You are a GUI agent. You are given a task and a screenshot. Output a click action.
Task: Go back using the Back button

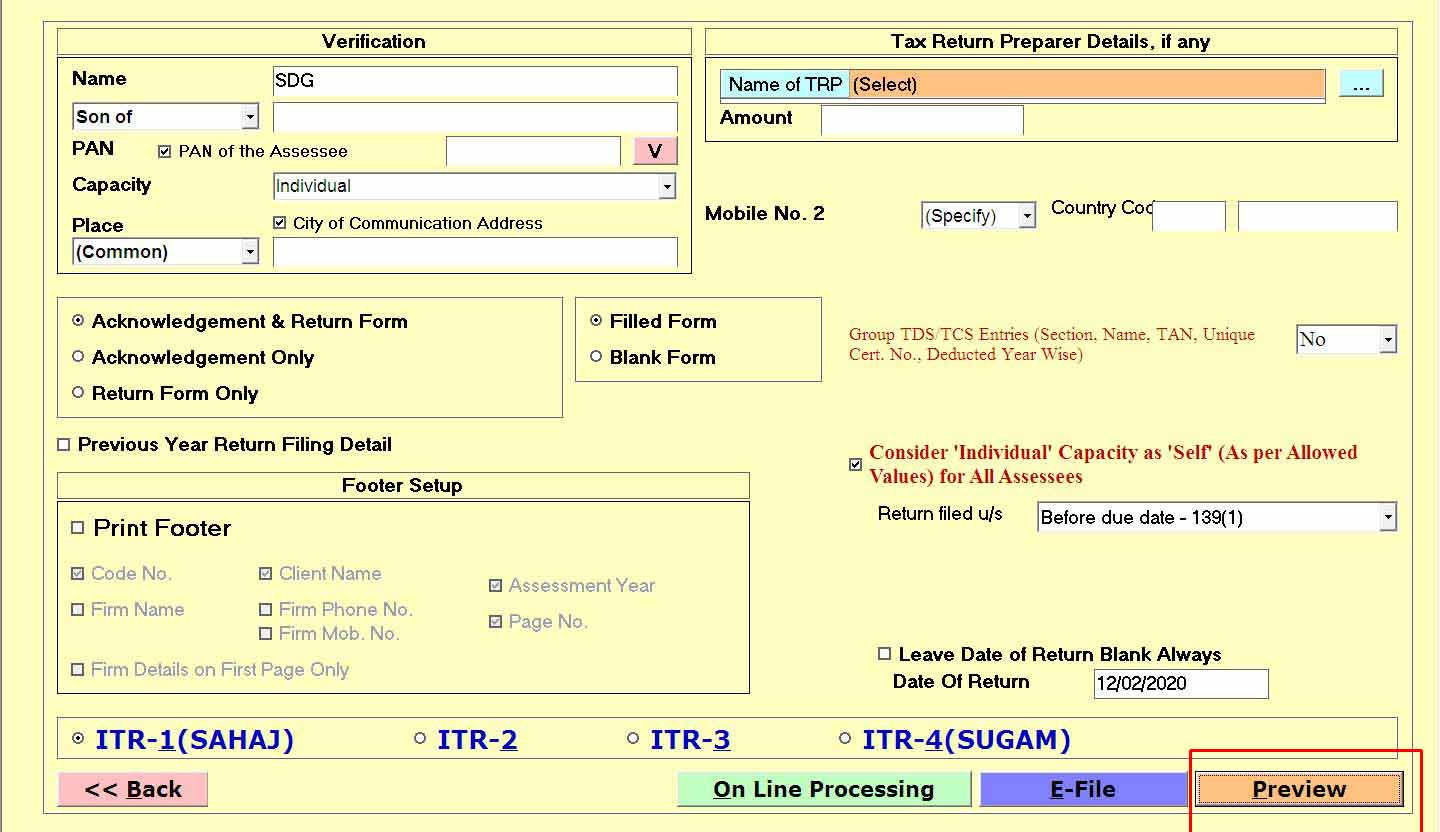point(133,789)
